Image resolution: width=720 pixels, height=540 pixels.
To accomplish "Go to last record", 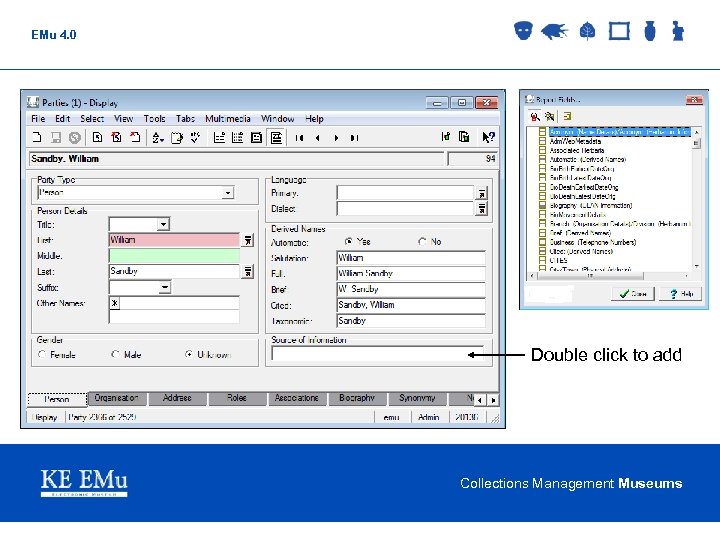I will coord(354,137).
